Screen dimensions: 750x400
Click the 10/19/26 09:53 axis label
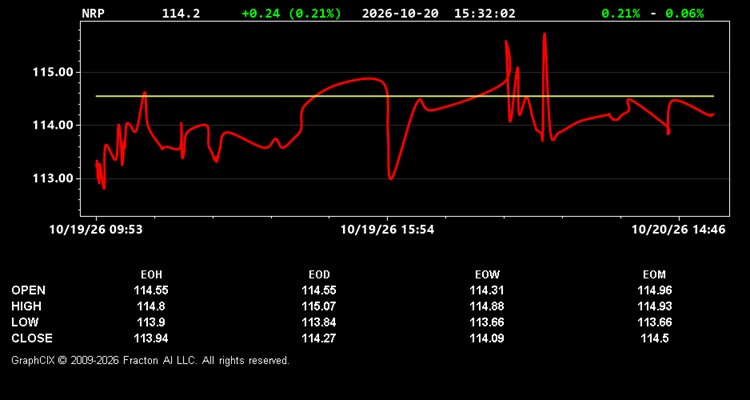coord(96,230)
